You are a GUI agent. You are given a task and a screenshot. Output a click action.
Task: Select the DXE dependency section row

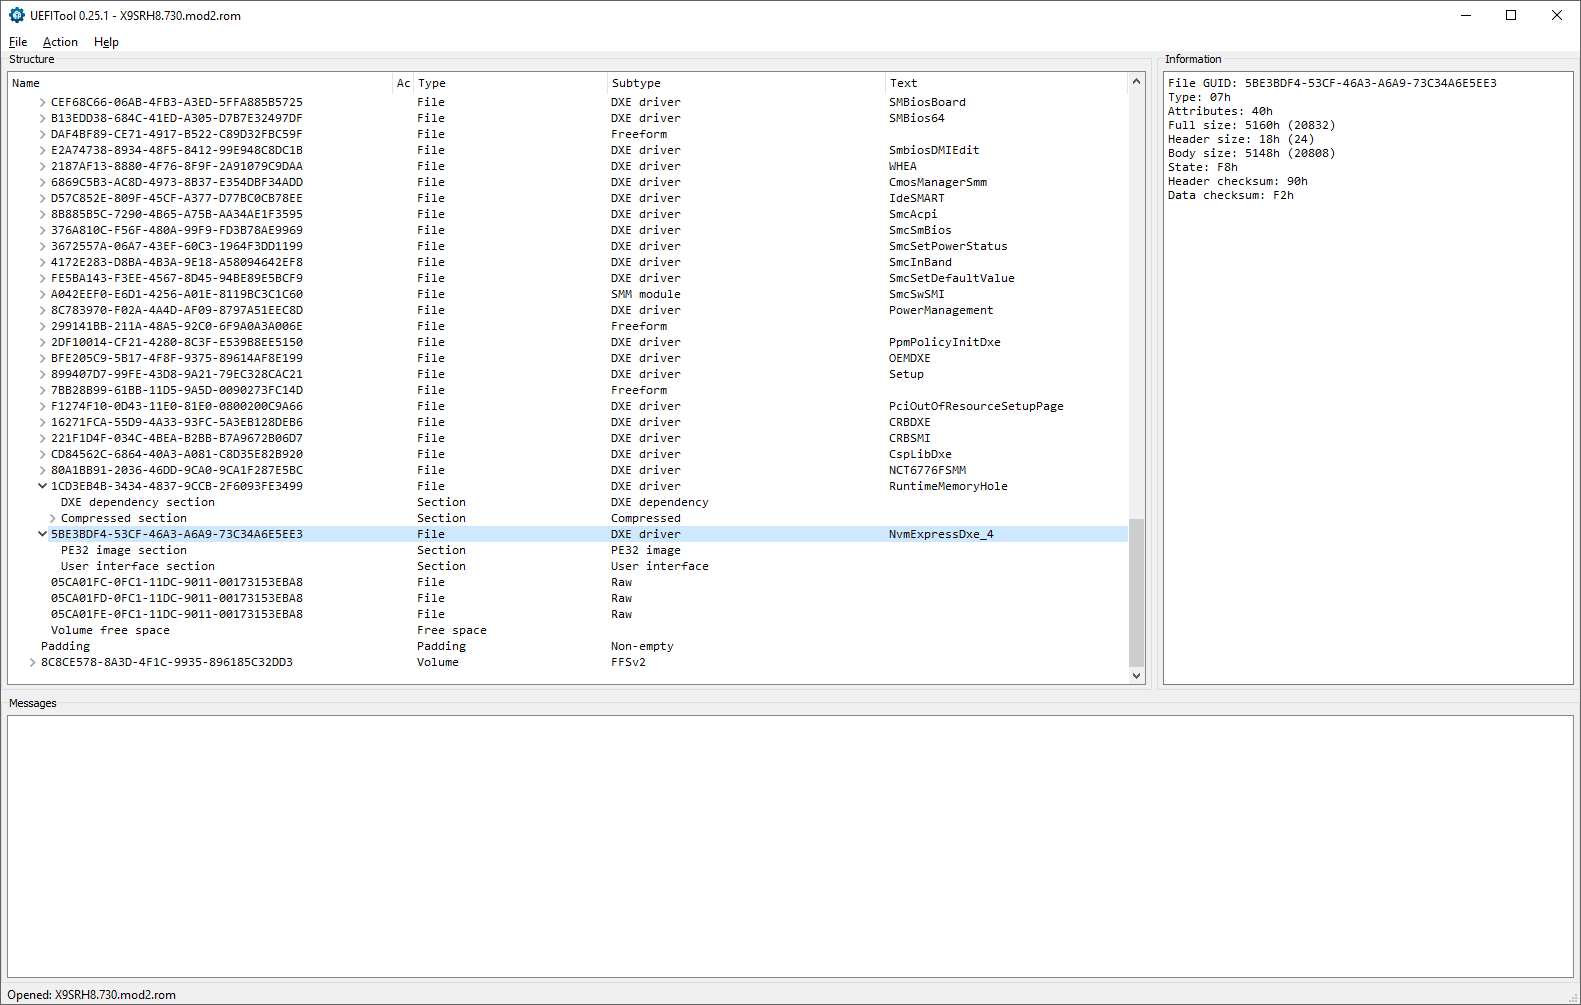click(x=568, y=502)
